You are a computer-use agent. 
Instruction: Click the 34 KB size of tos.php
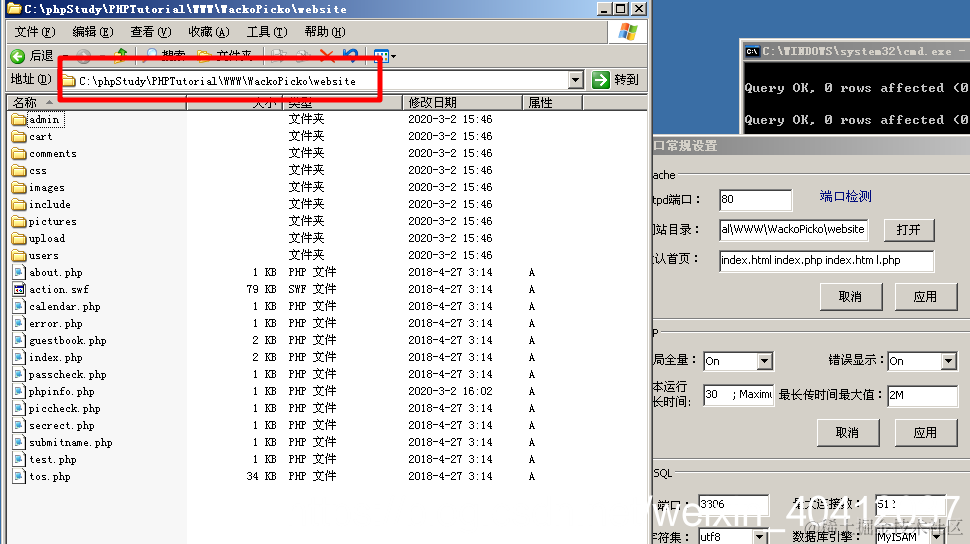[261, 477]
